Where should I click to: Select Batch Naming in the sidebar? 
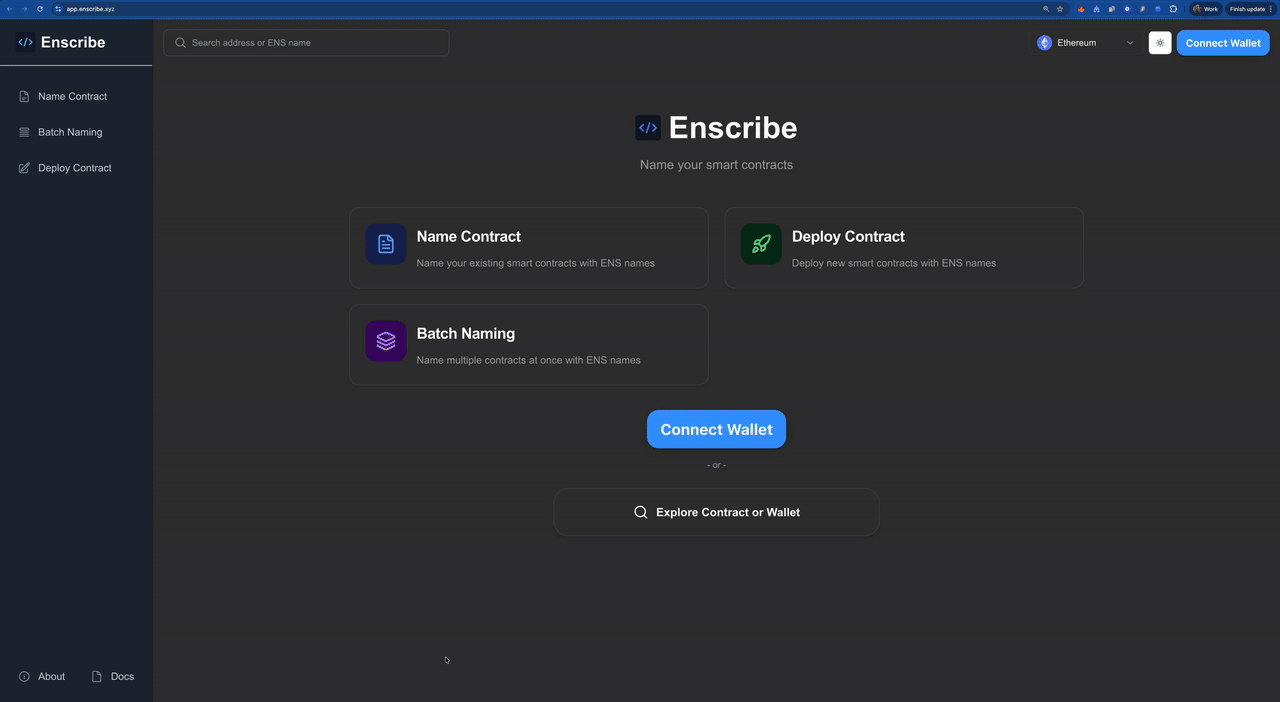[x=69, y=132]
